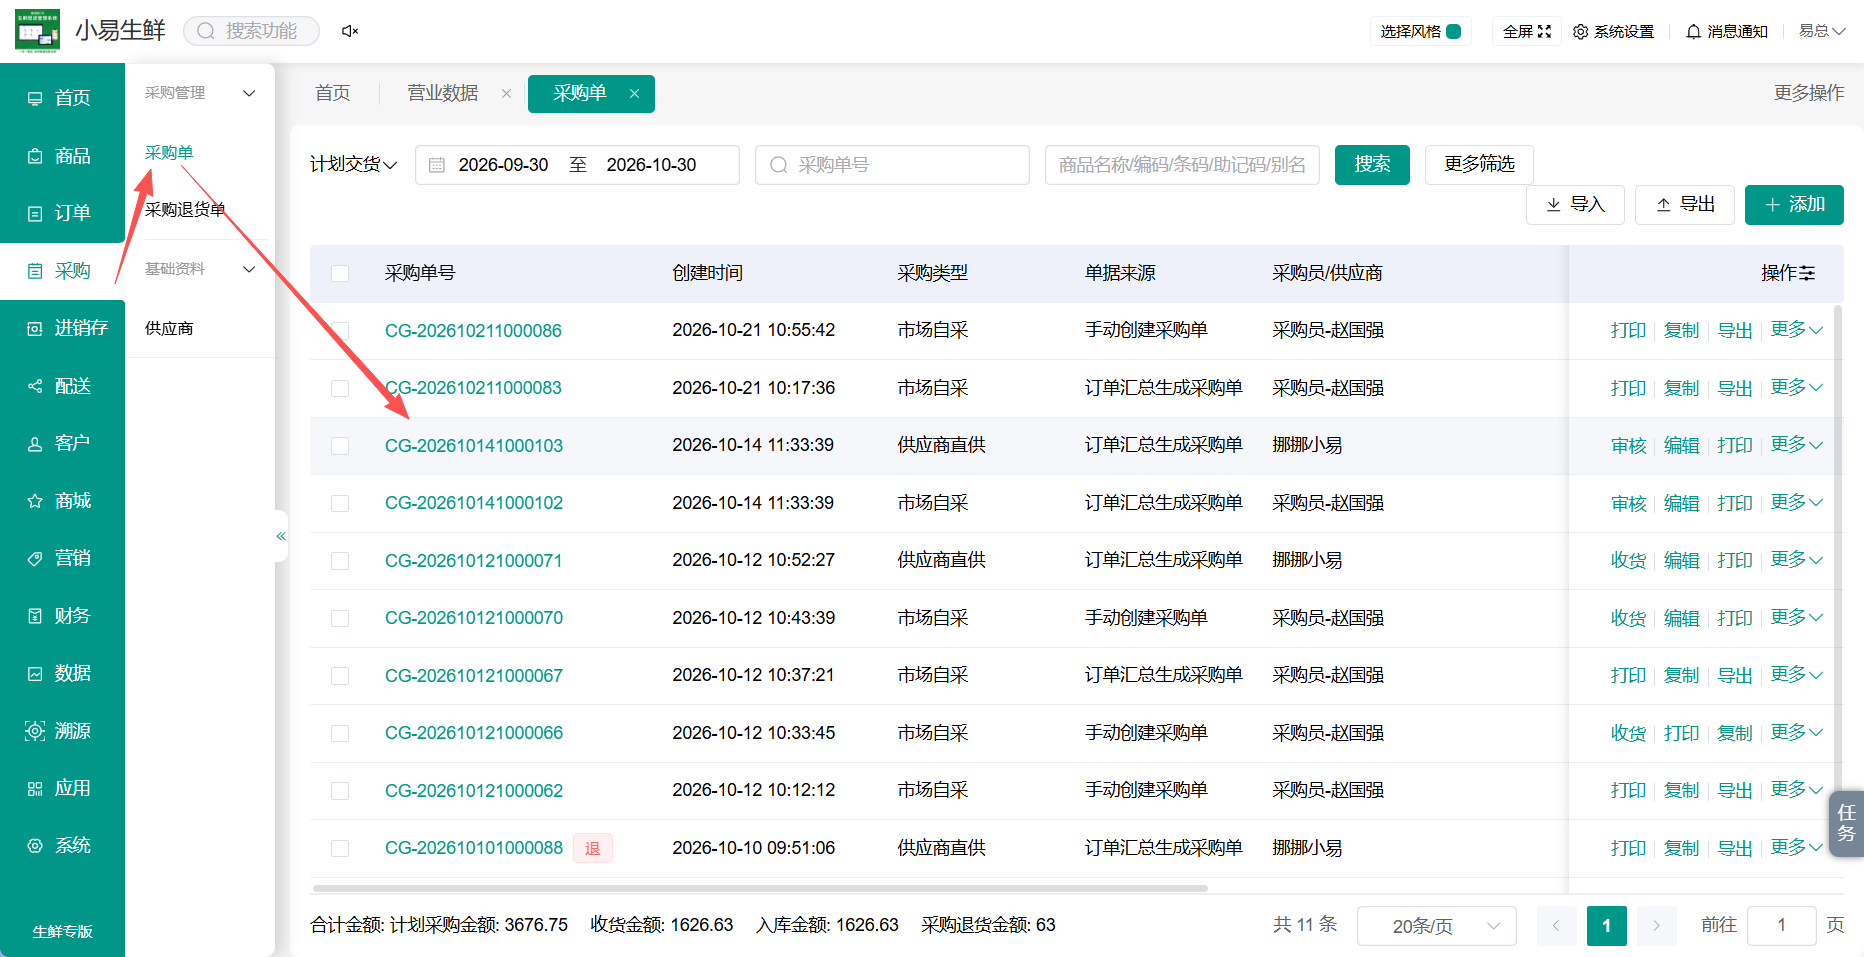
Task: Open 配送 in the left sidebar
Action: pos(62,386)
